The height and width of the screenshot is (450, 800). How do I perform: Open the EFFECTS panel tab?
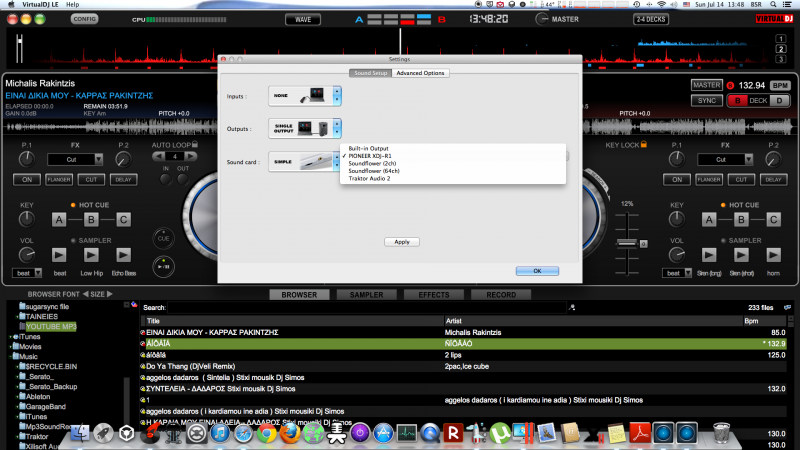point(434,295)
